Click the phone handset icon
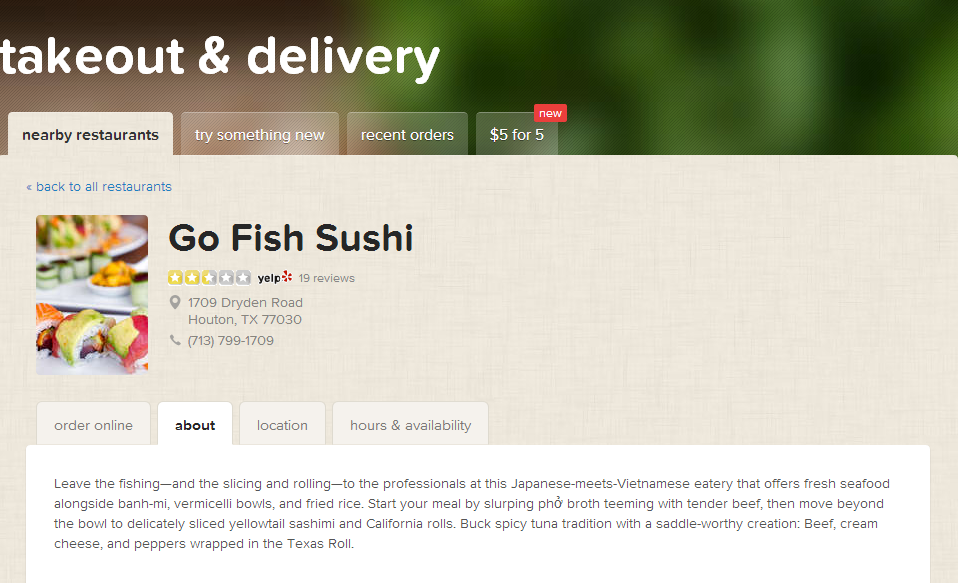The height and width of the screenshot is (583, 958). click(175, 340)
